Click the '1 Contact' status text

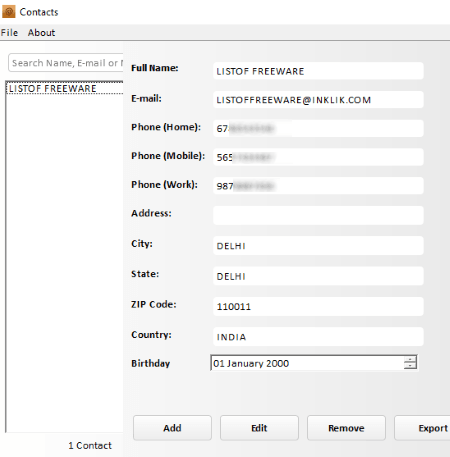90,445
